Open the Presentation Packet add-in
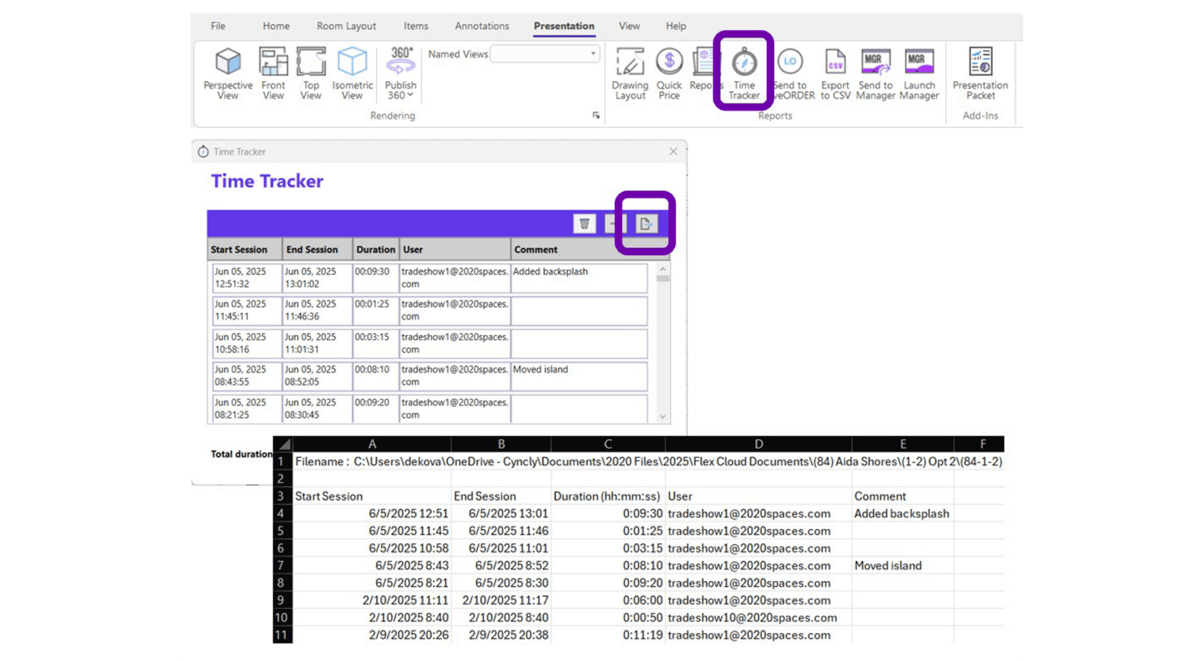The image size is (1200, 661). [x=980, y=72]
